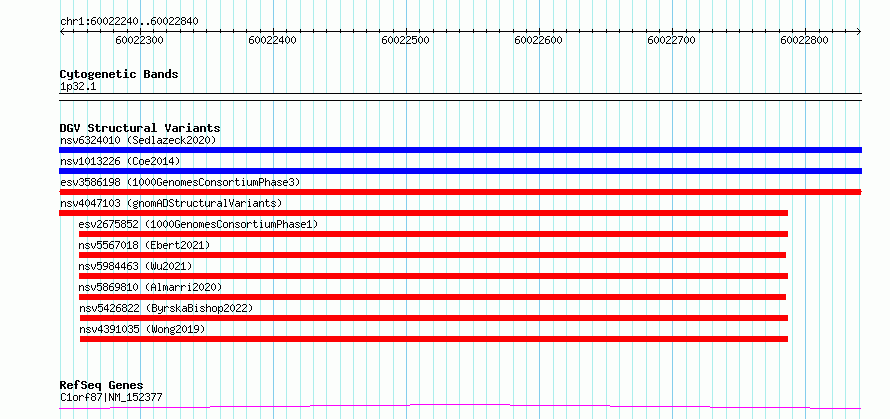
Task: Open variant label nsv5869810 (Almarri2020)
Action: [x=150, y=287]
